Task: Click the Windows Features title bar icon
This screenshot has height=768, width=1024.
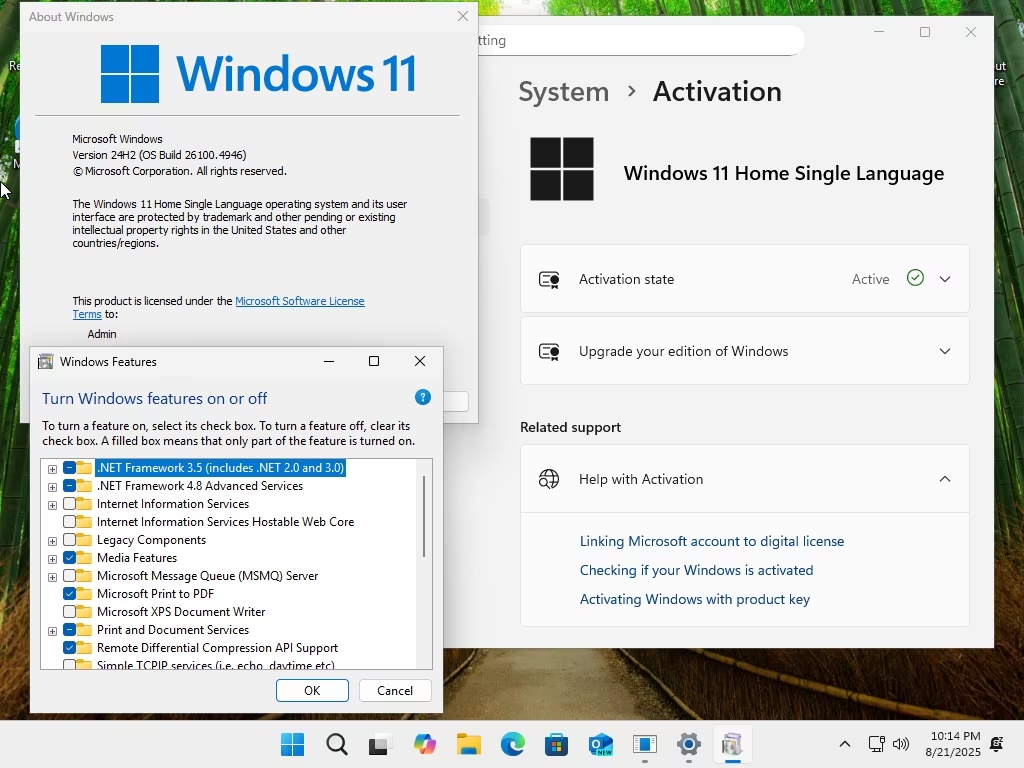Action: point(46,362)
